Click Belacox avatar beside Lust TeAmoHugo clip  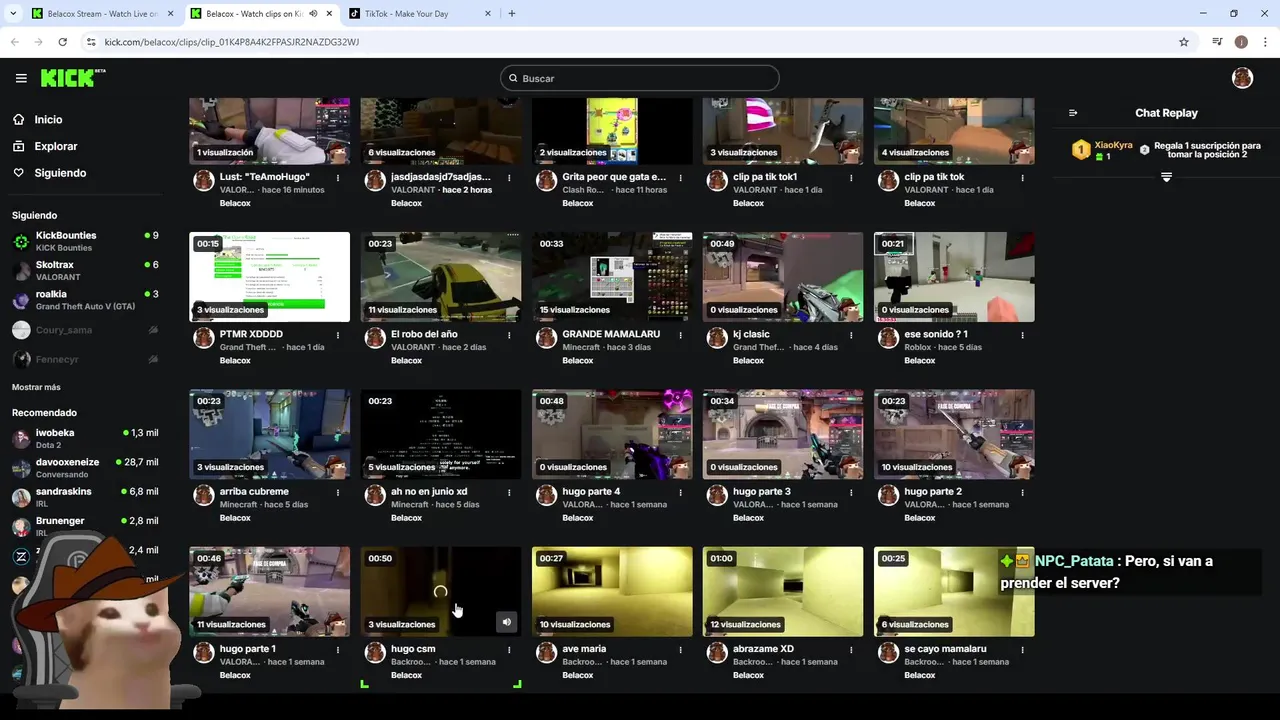[x=204, y=180]
